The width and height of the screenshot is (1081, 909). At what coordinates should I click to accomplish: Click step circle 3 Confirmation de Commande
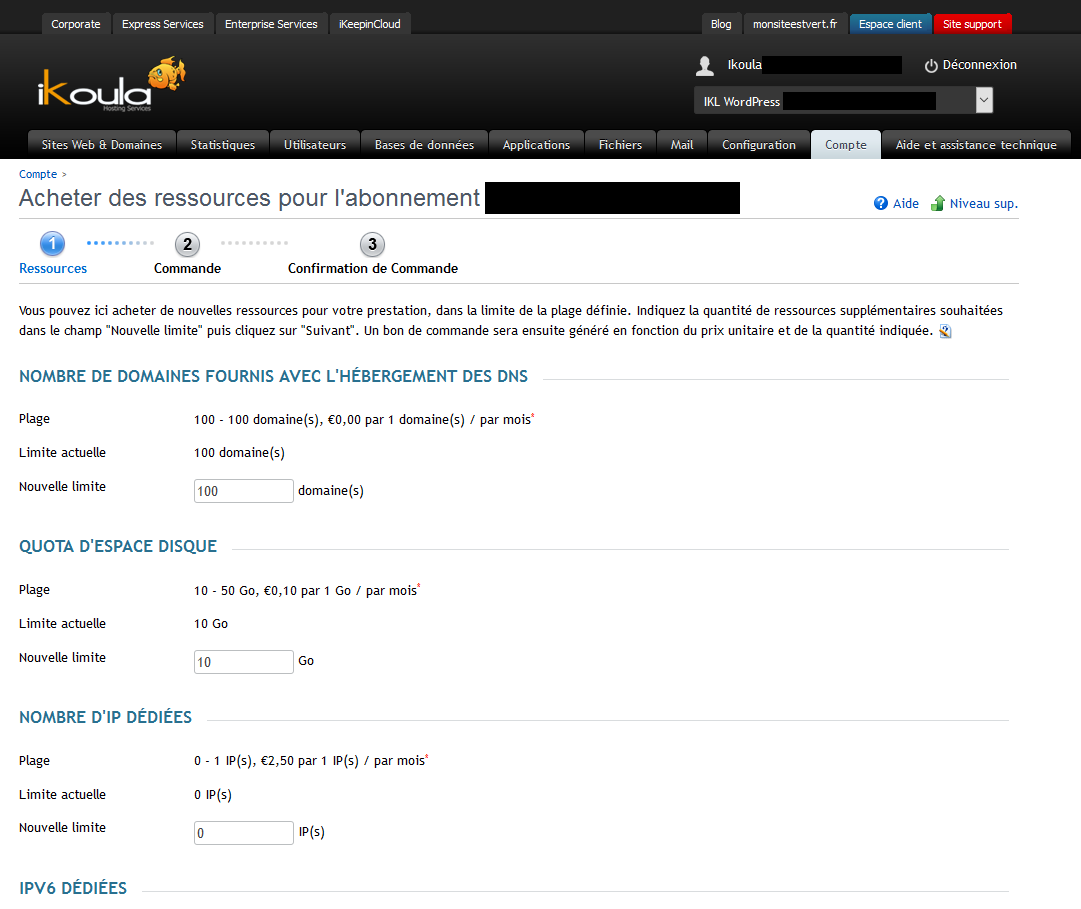pyautogui.click(x=372, y=243)
